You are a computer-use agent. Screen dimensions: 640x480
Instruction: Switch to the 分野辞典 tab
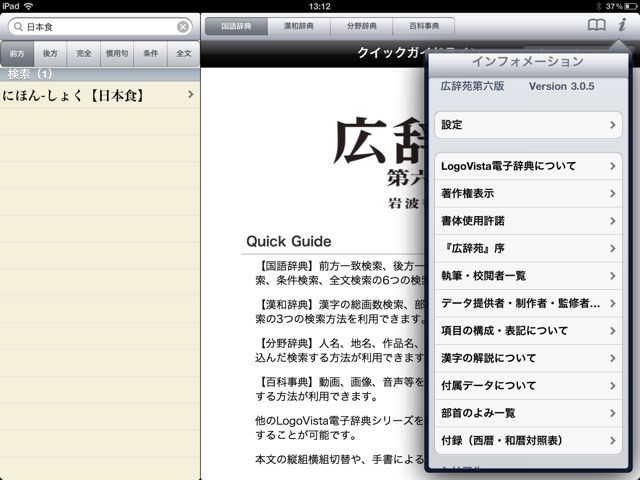click(x=361, y=26)
